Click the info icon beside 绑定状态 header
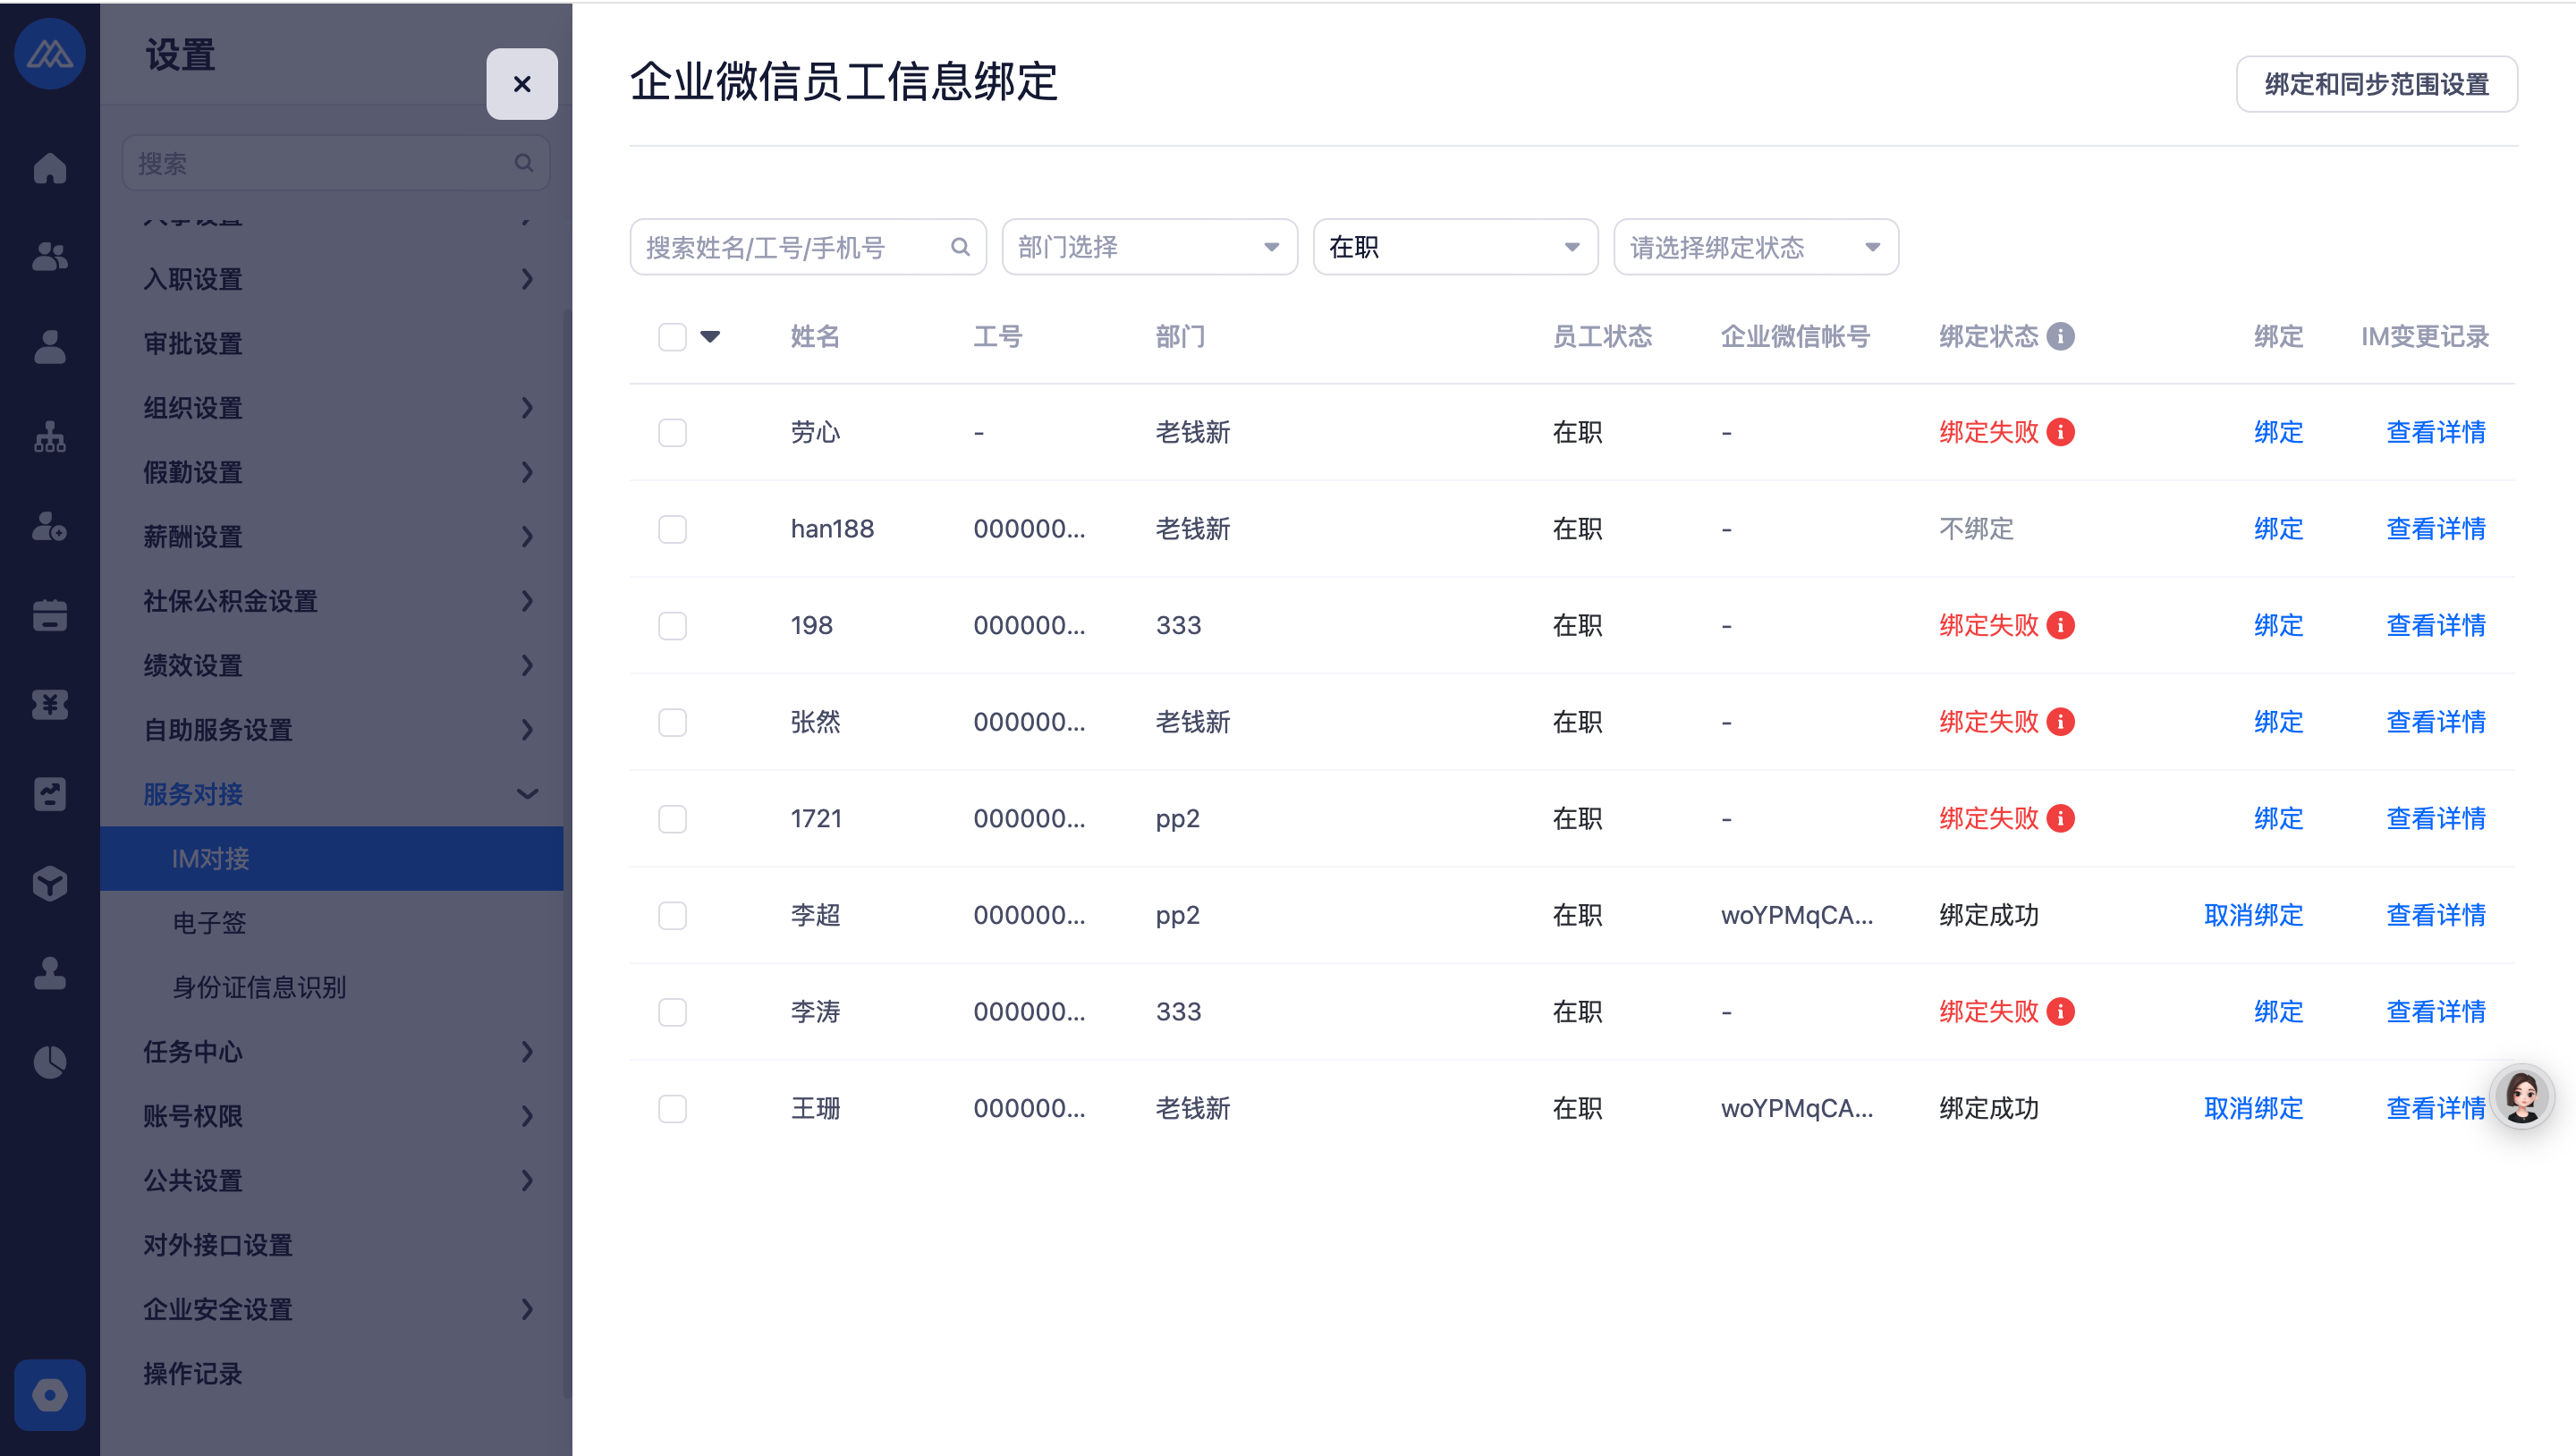The height and width of the screenshot is (1456, 2576). pyautogui.click(x=2060, y=337)
